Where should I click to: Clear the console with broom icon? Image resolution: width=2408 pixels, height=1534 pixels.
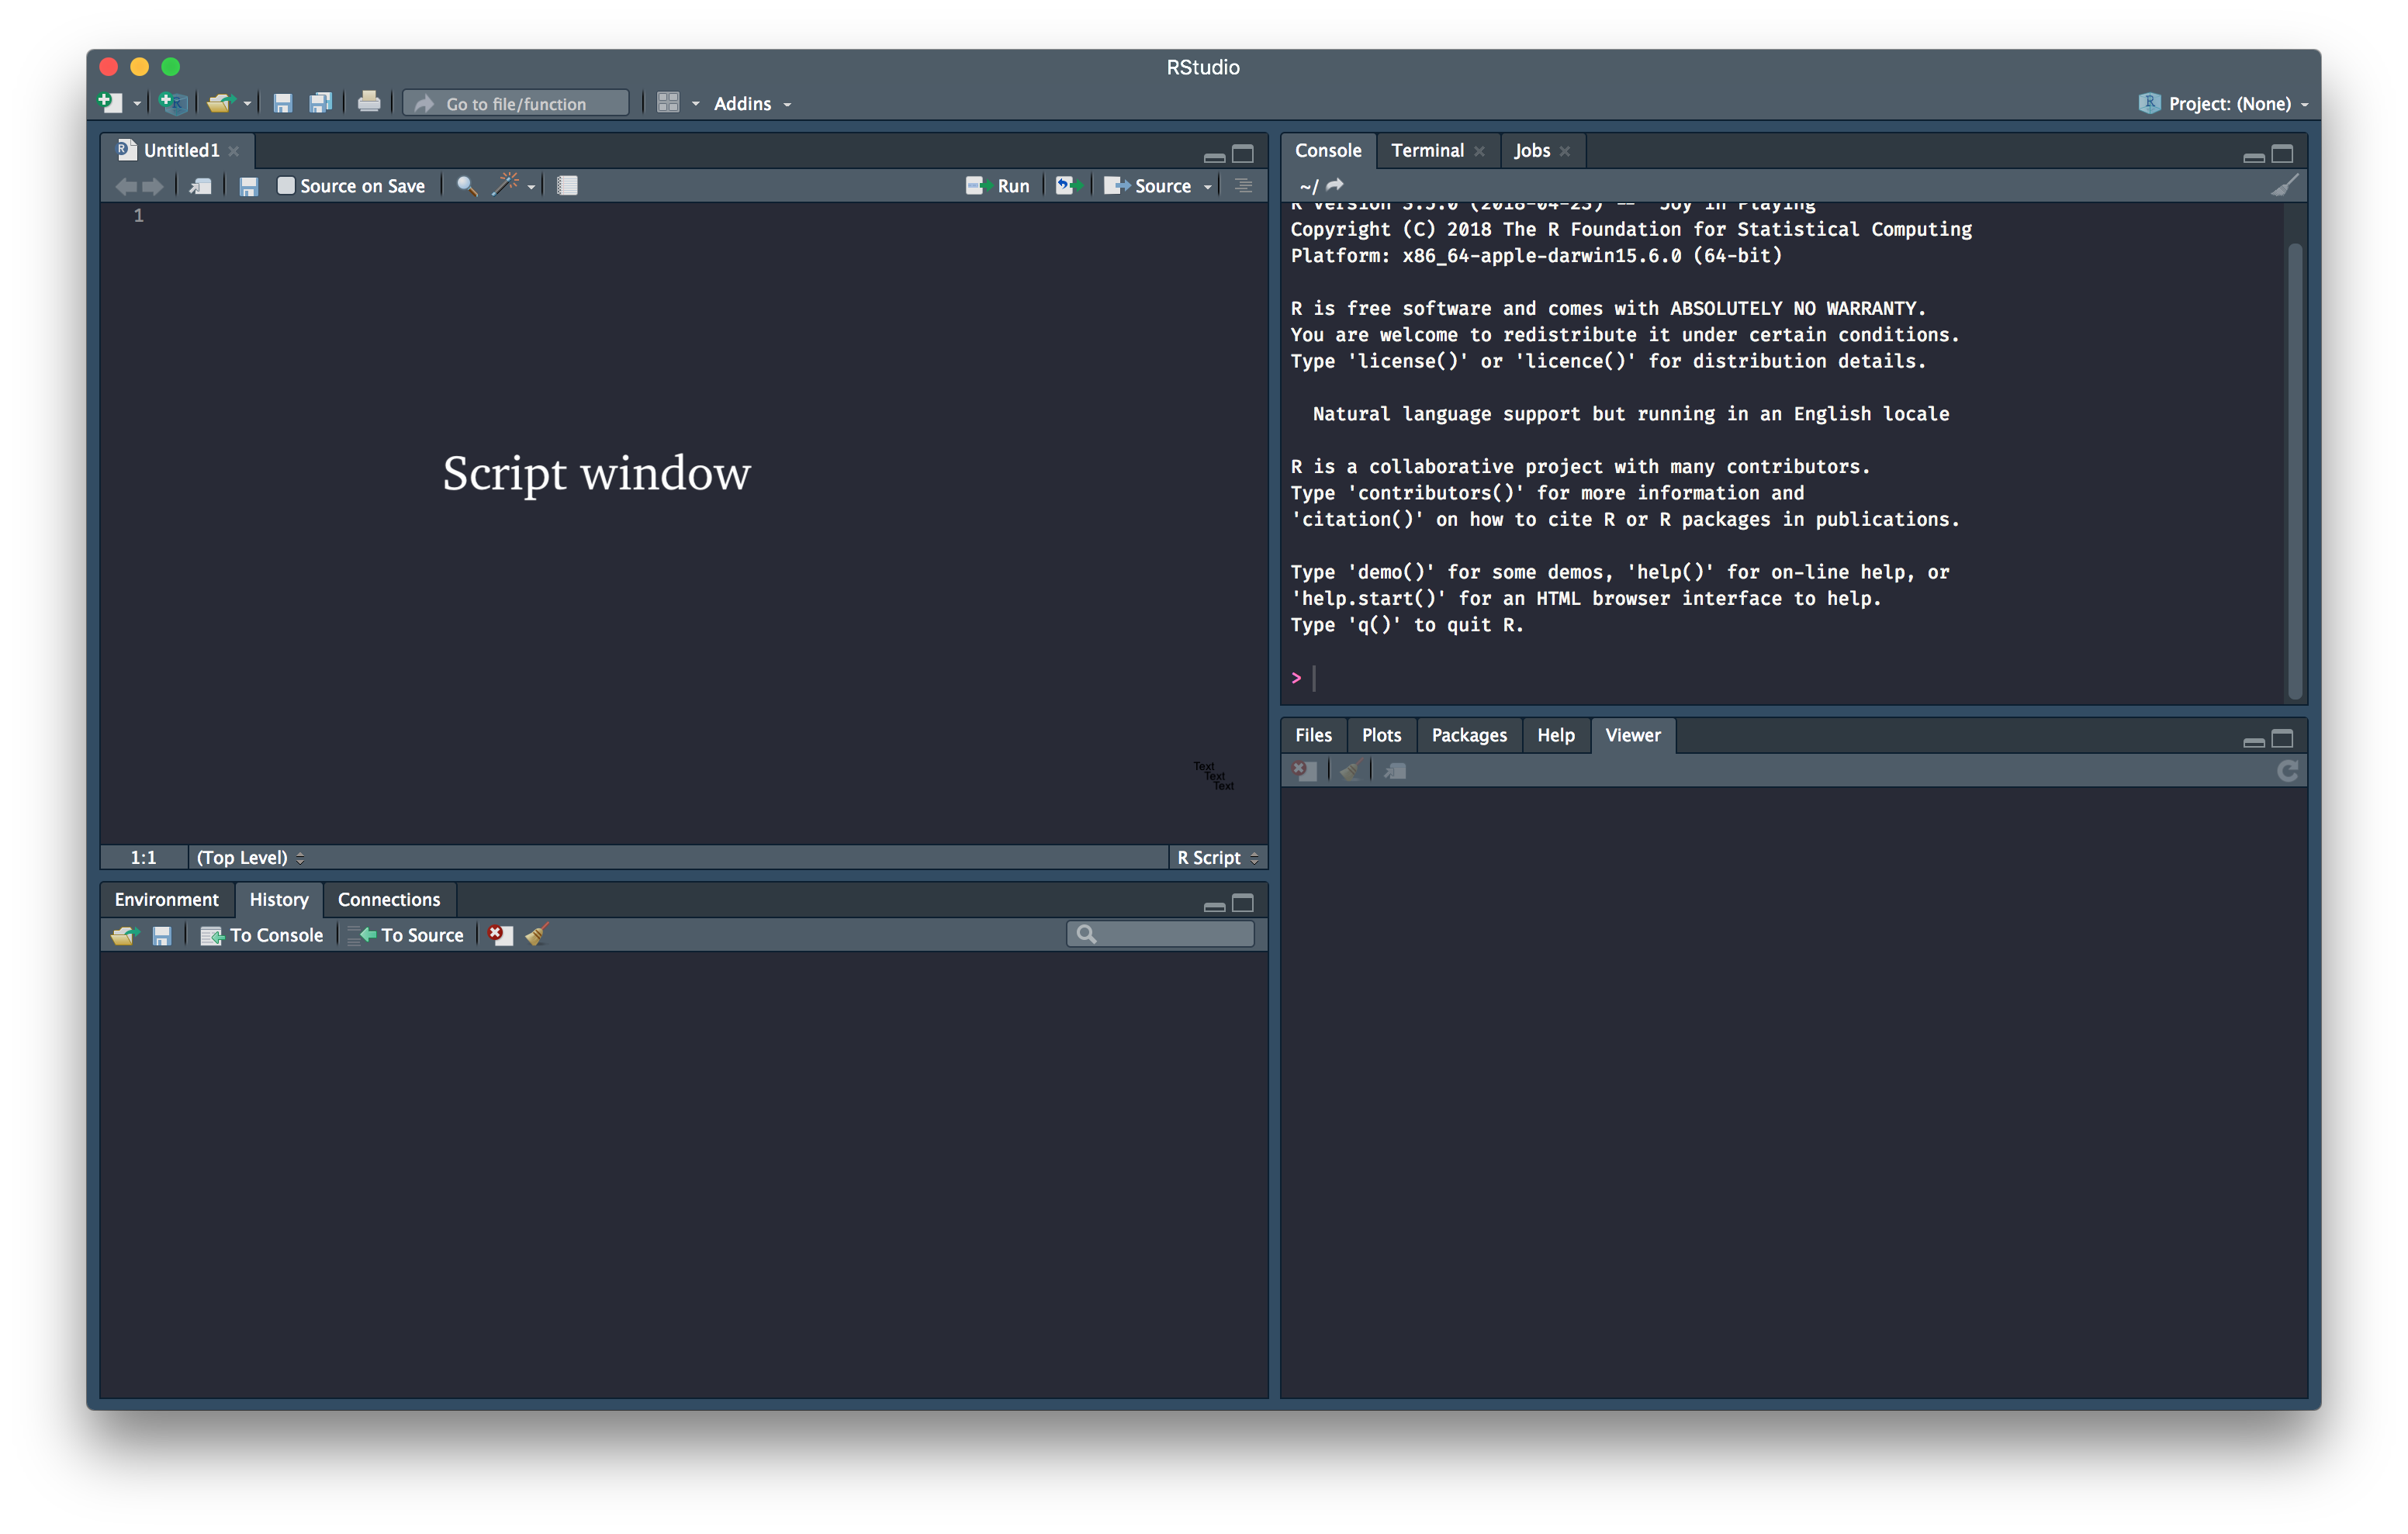coord(2284,185)
